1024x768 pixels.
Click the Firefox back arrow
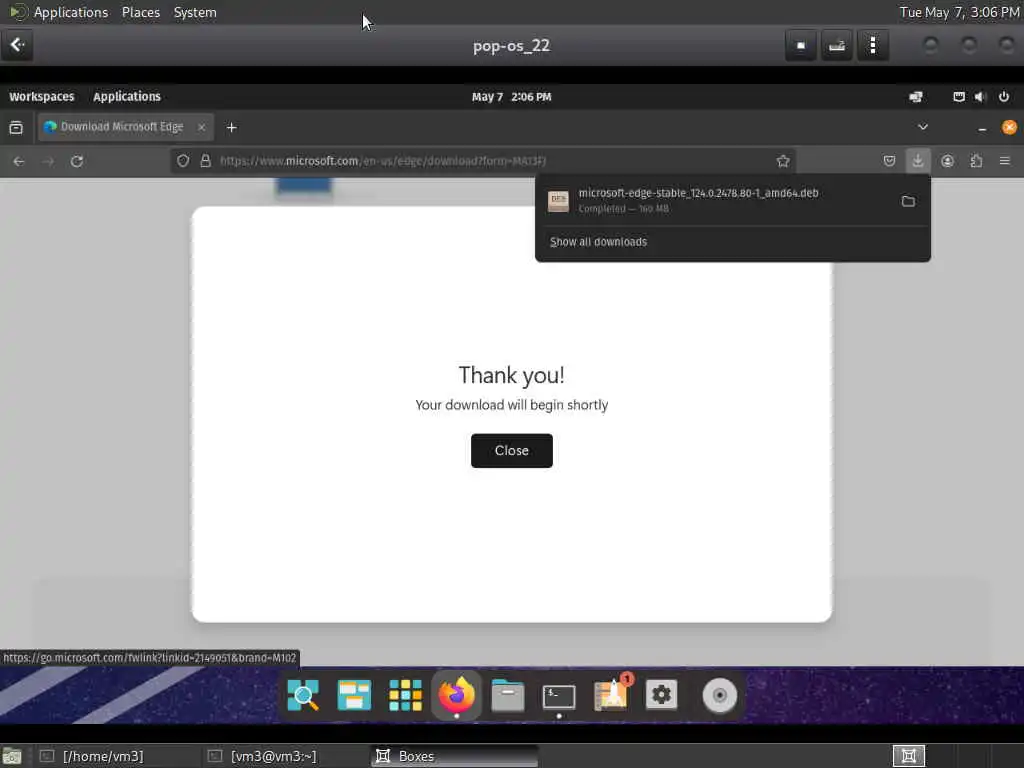19,161
